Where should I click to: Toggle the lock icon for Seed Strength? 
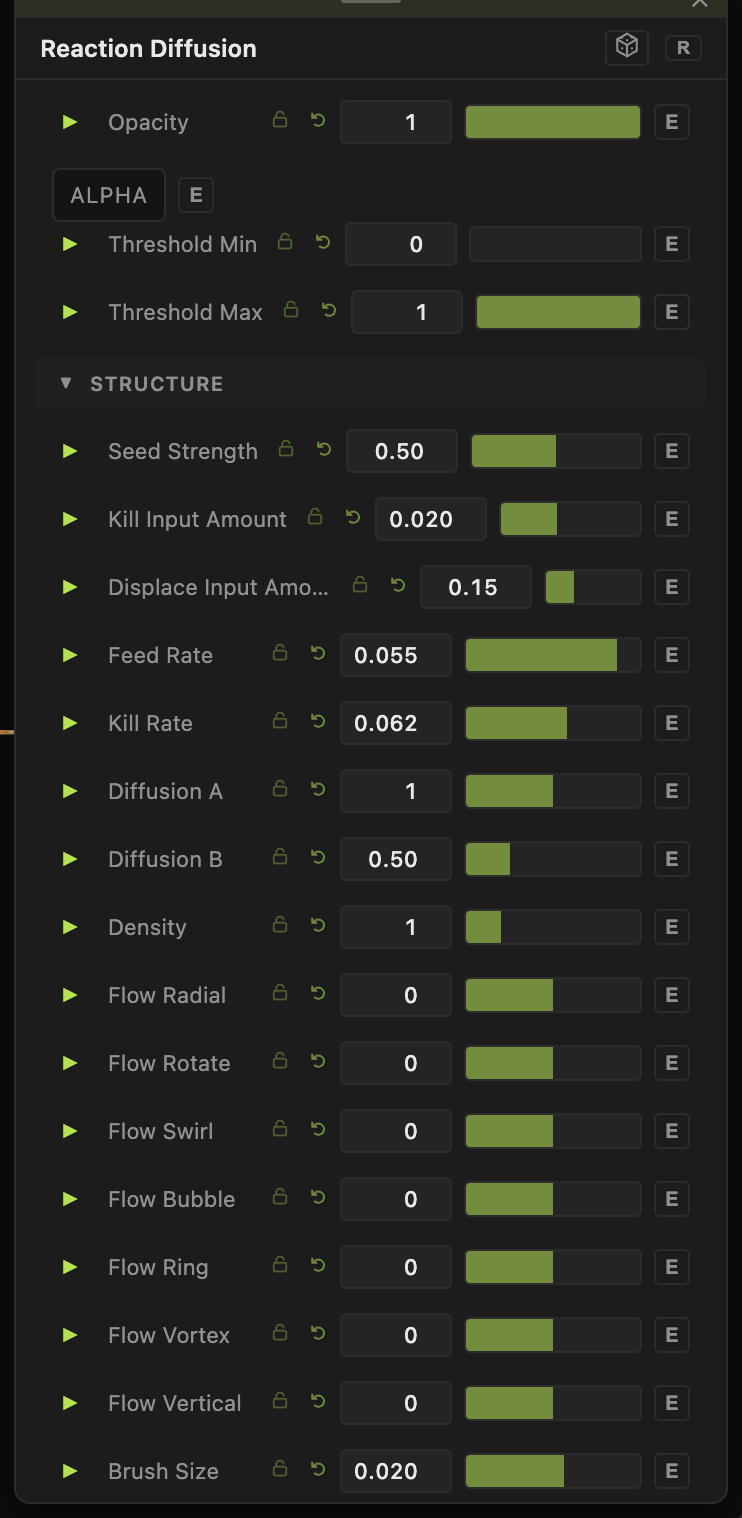coord(286,450)
